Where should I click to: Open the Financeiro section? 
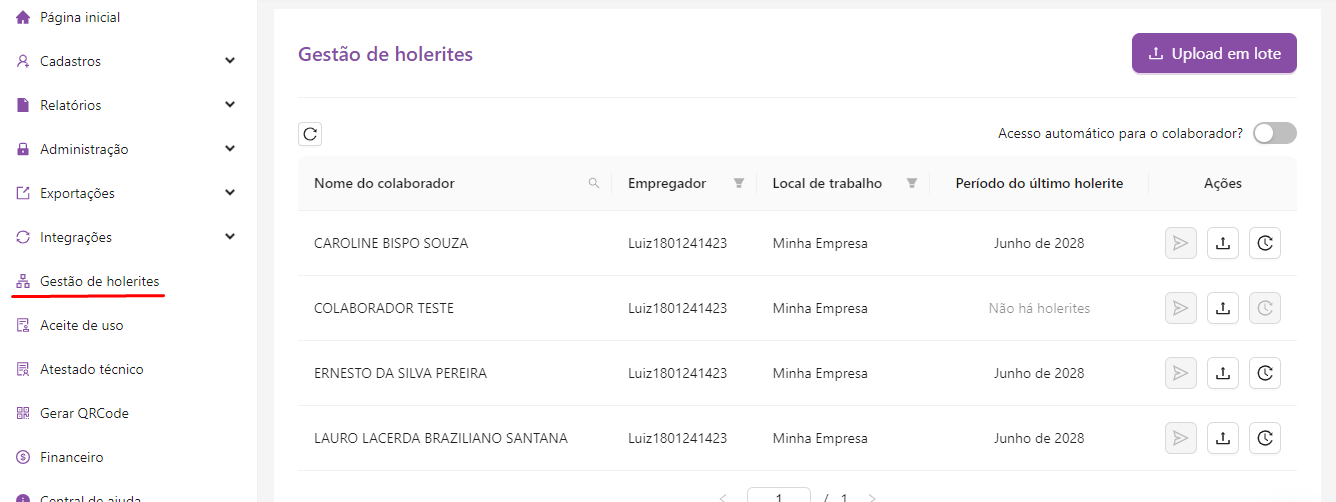click(x=71, y=457)
